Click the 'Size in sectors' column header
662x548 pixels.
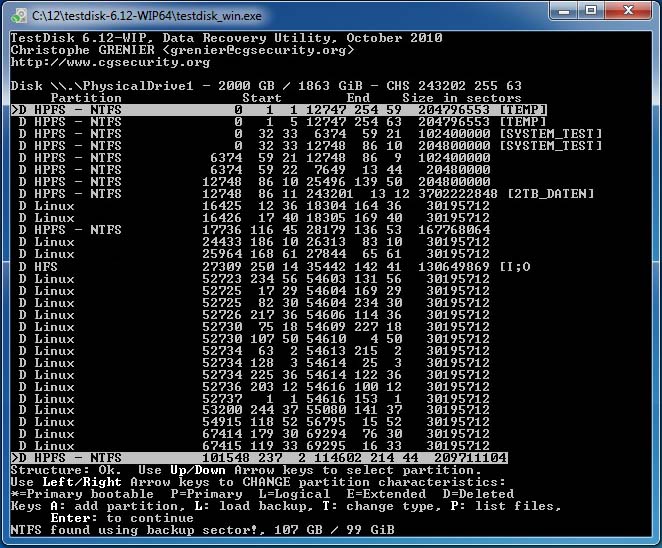(x=461, y=98)
